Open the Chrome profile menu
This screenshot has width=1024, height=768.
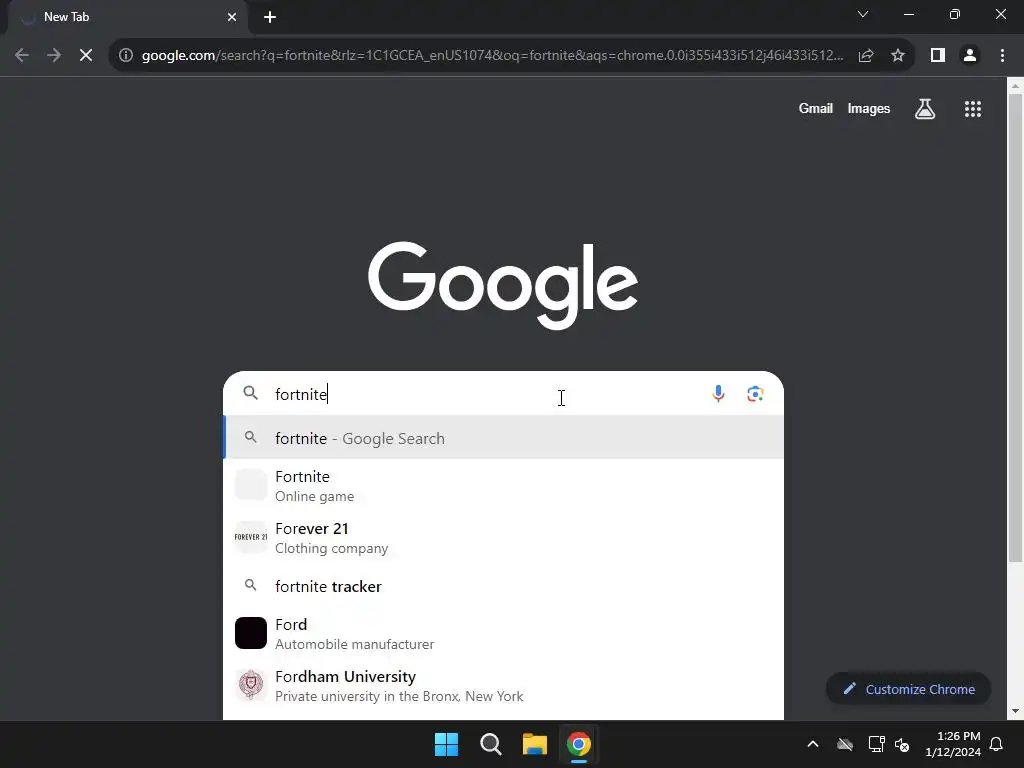(x=970, y=56)
